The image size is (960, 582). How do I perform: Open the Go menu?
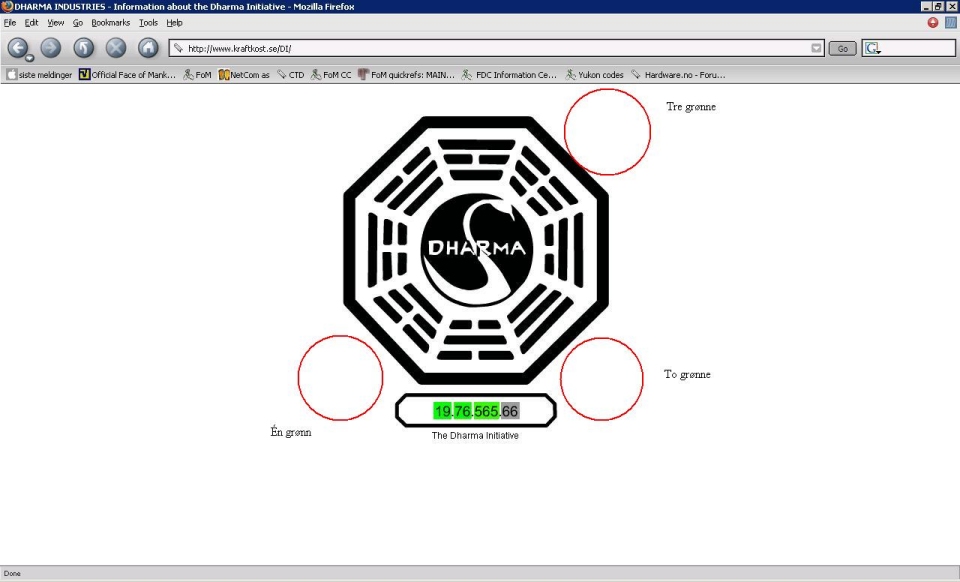78,23
